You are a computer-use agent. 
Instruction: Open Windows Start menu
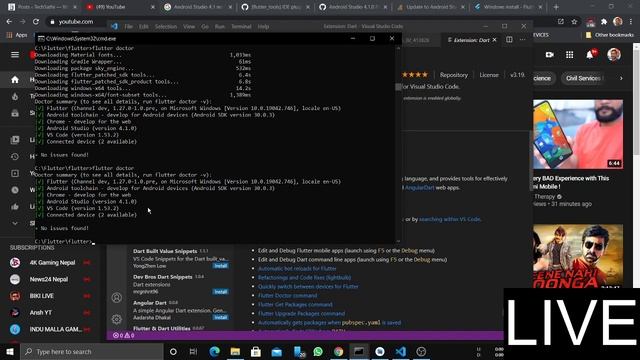pos(10,351)
